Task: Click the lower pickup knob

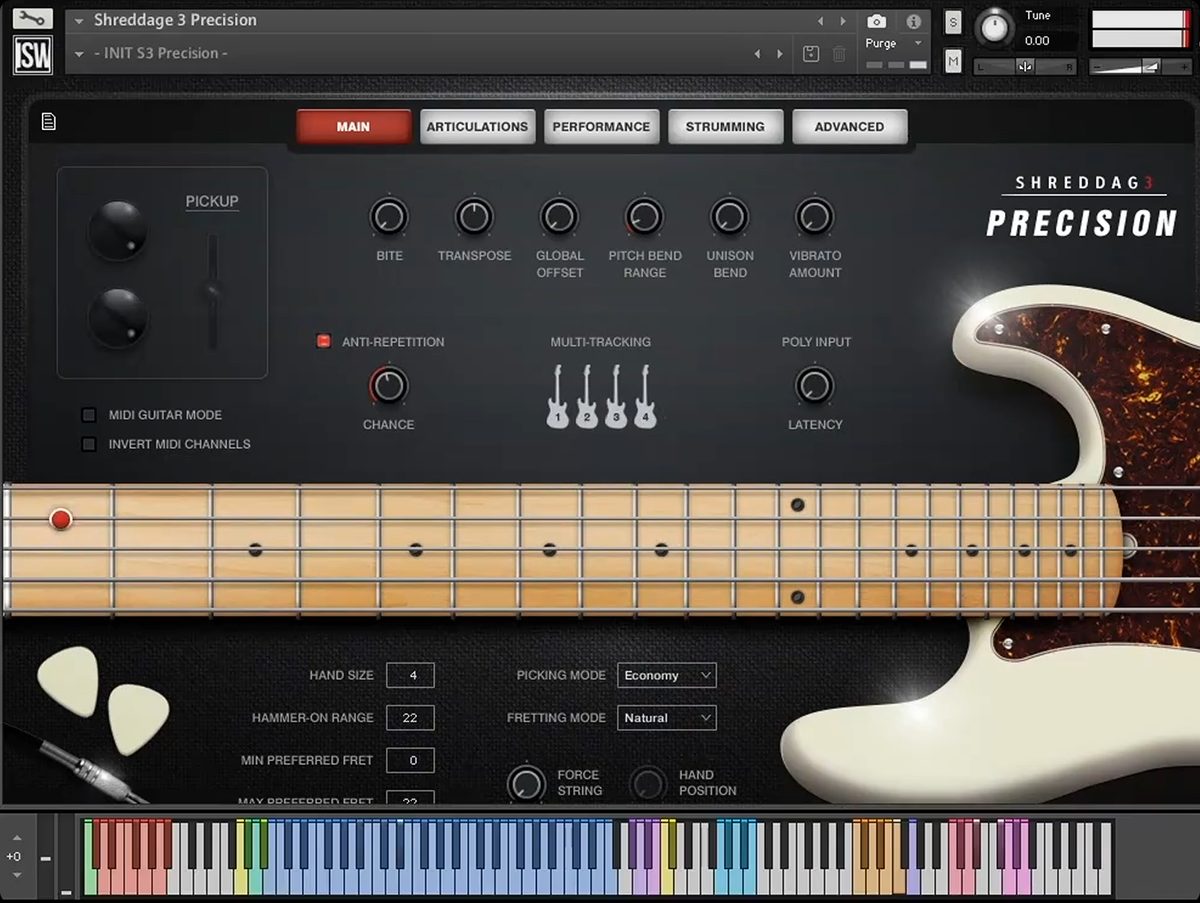Action: (x=118, y=318)
